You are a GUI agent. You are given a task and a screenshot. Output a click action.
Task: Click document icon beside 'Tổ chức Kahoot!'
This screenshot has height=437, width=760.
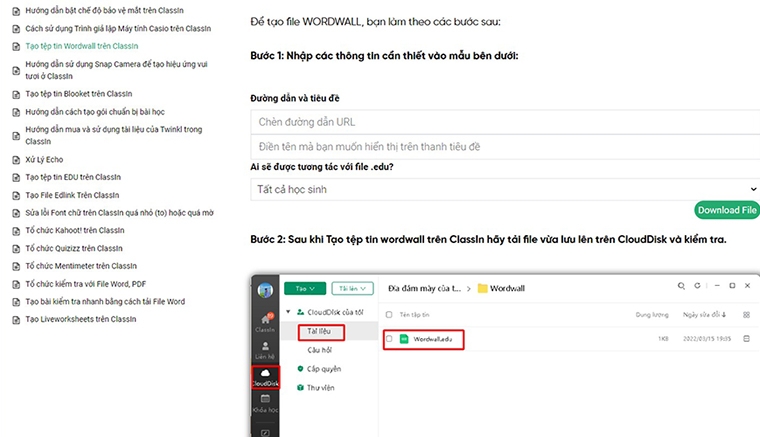[16, 231]
